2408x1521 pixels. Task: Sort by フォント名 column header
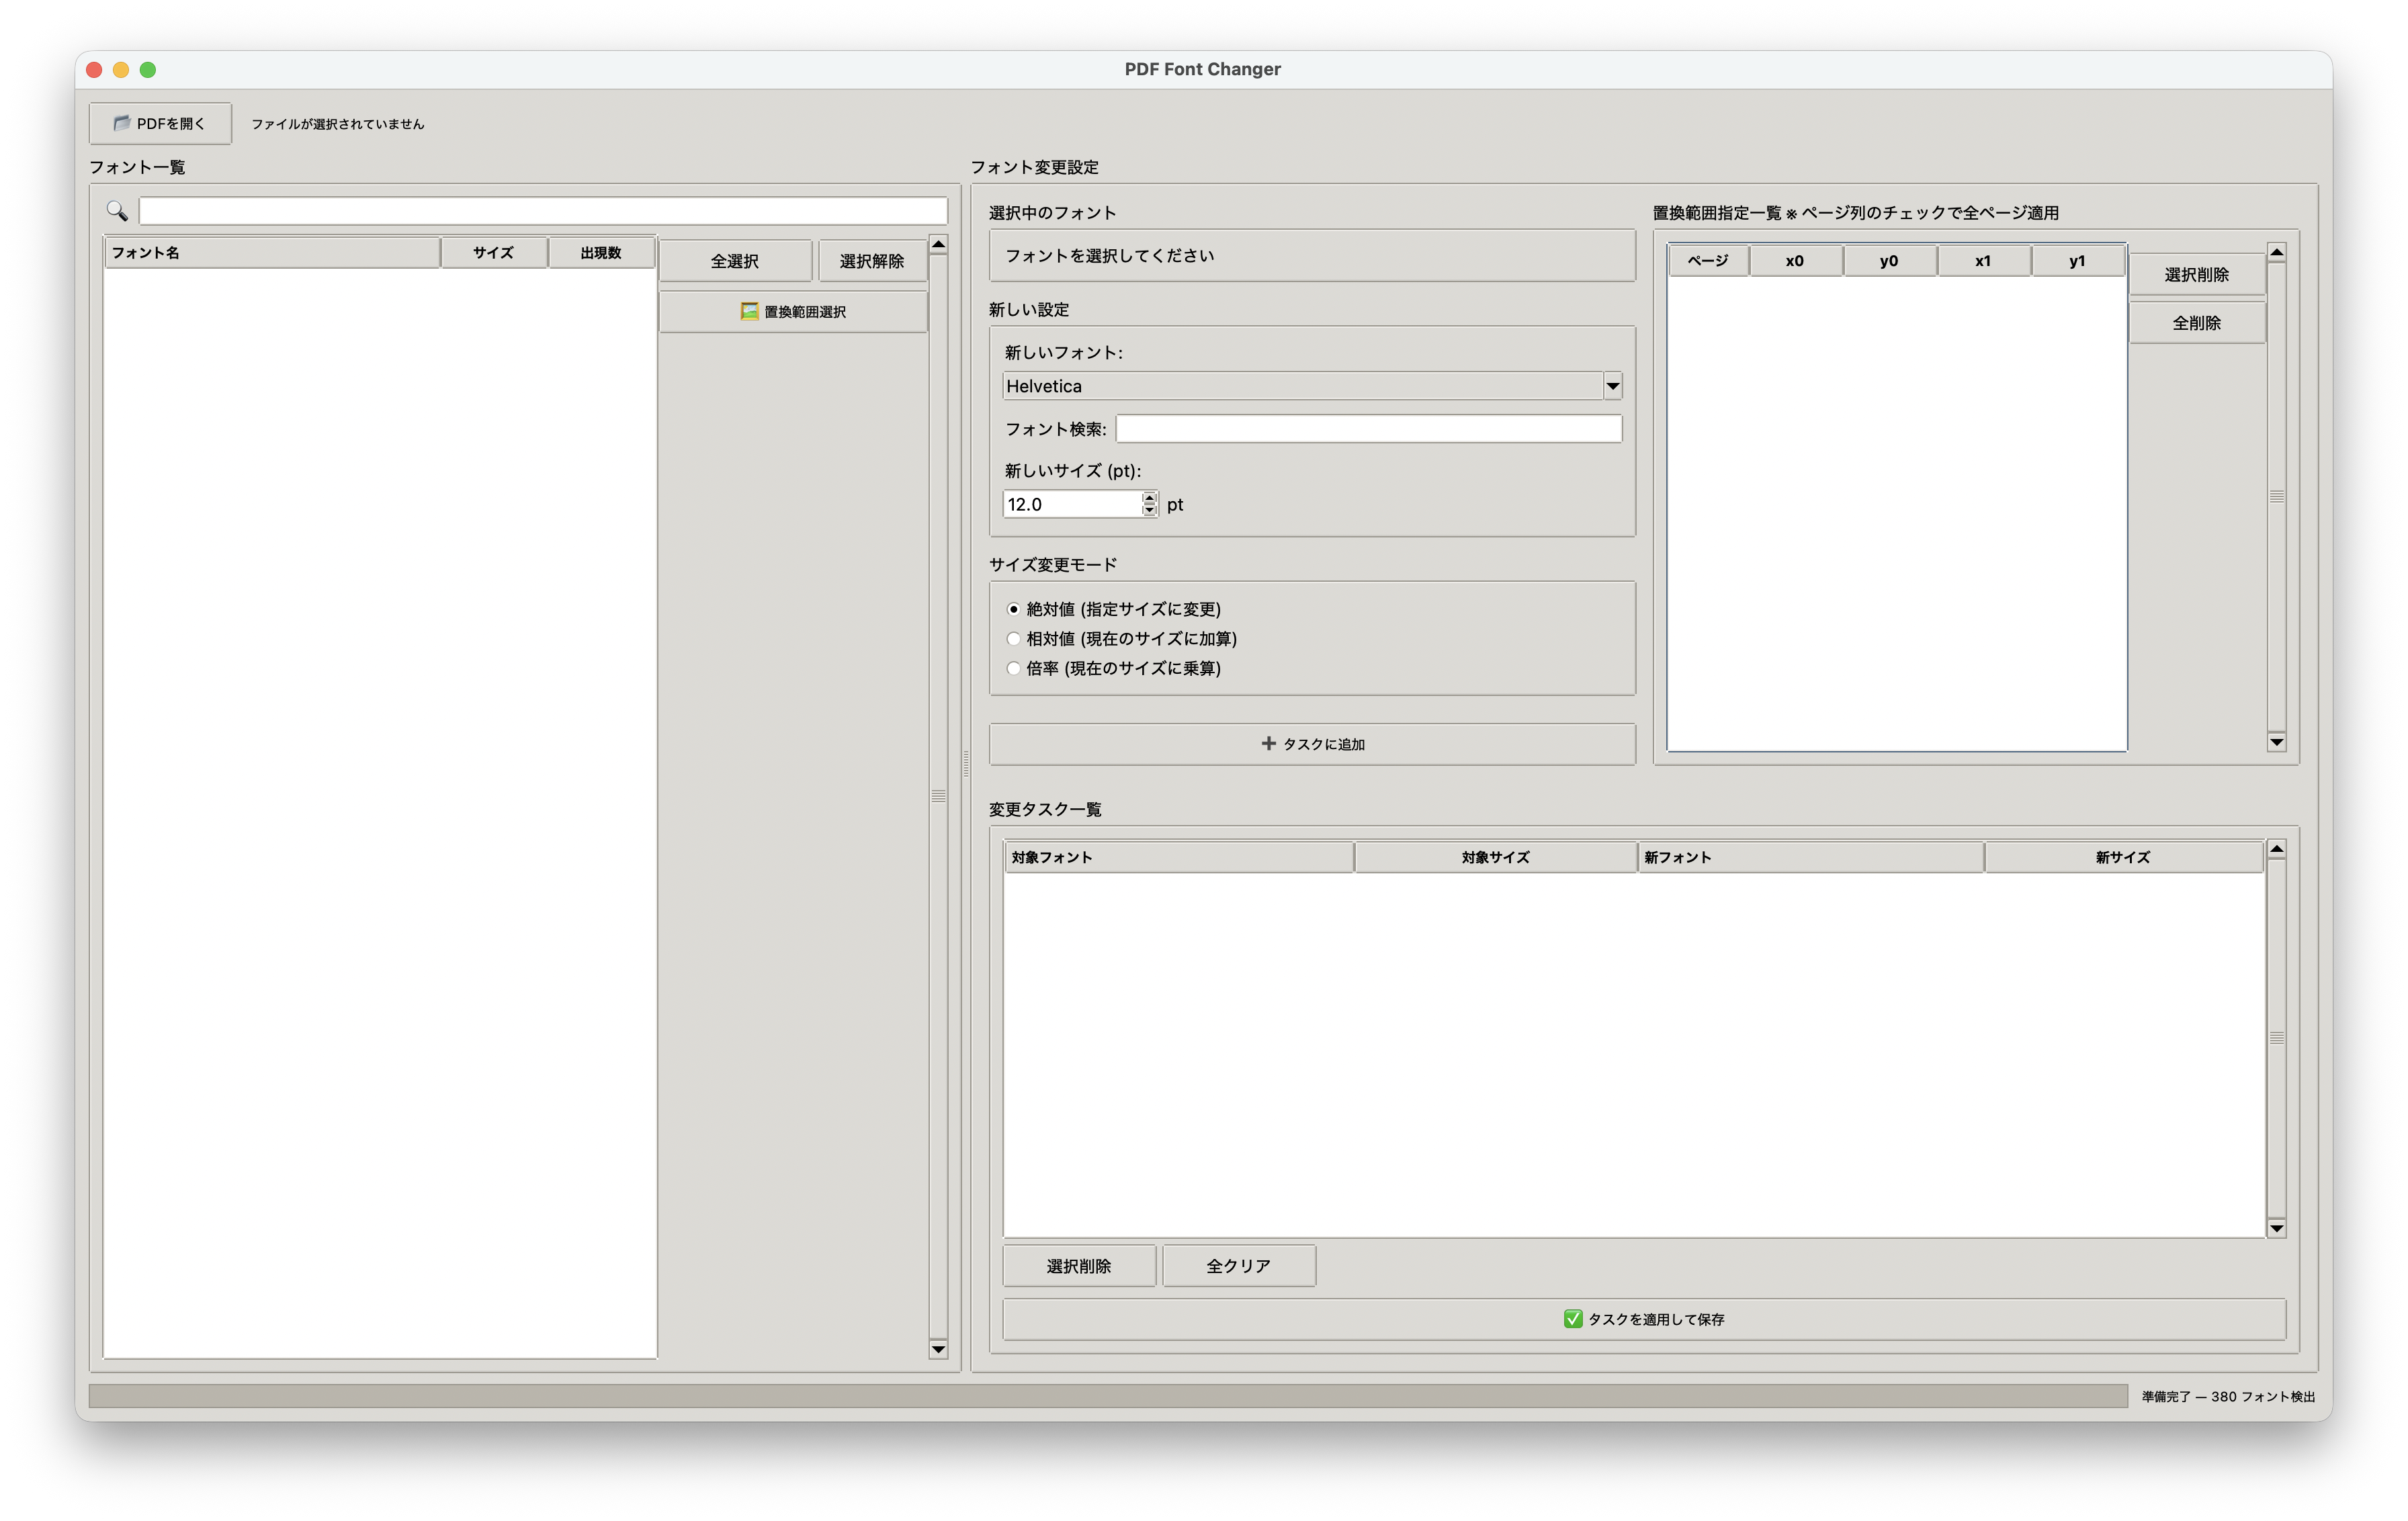pyautogui.click(x=272, y=253)
